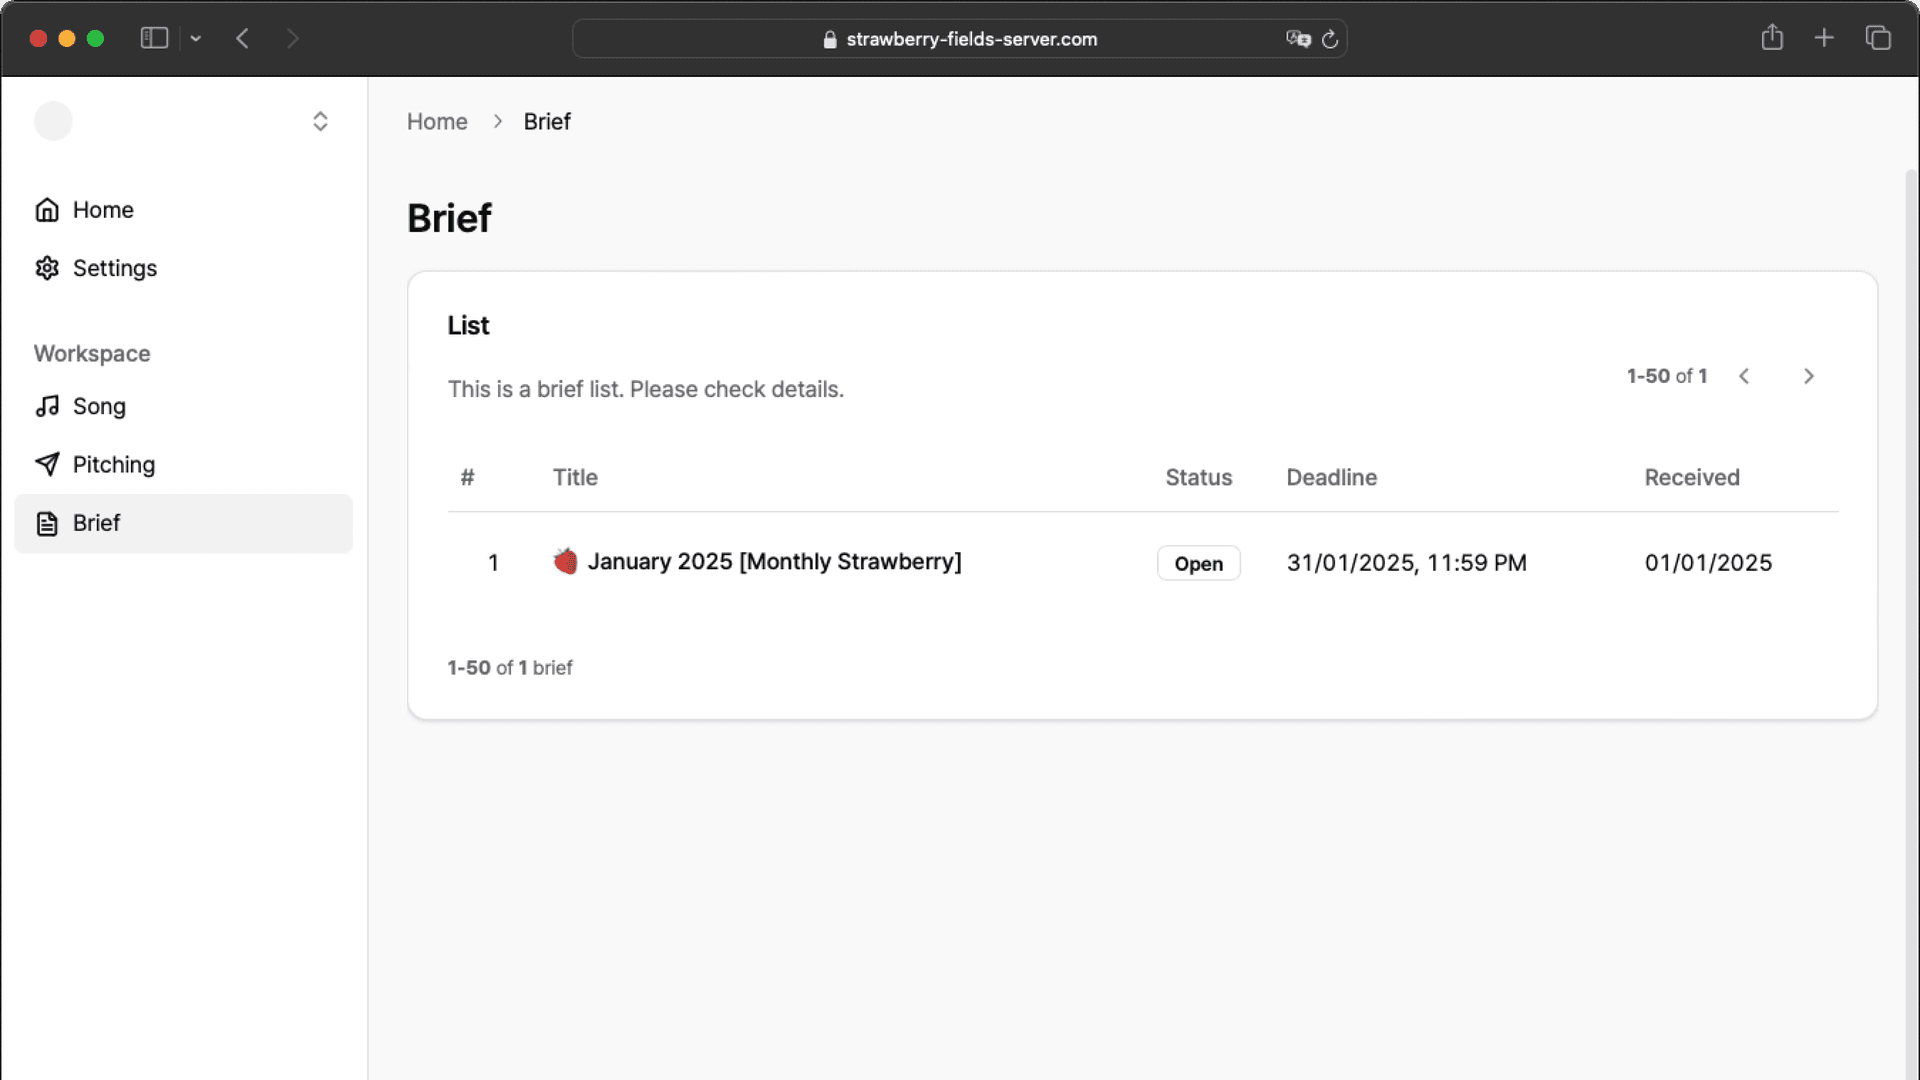The width and height of the screenshot is (1920, 1080).
Task: Click the translate icon in address bar
Action: (x=1298, y=39)
